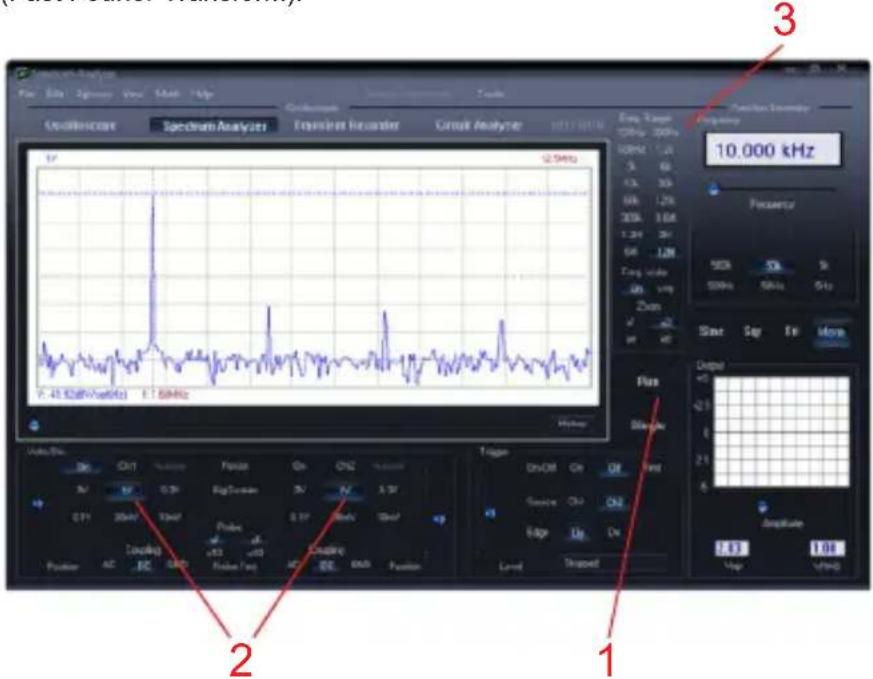
Task: Select the 12k frequency range
Action: (x=631, y=183)
